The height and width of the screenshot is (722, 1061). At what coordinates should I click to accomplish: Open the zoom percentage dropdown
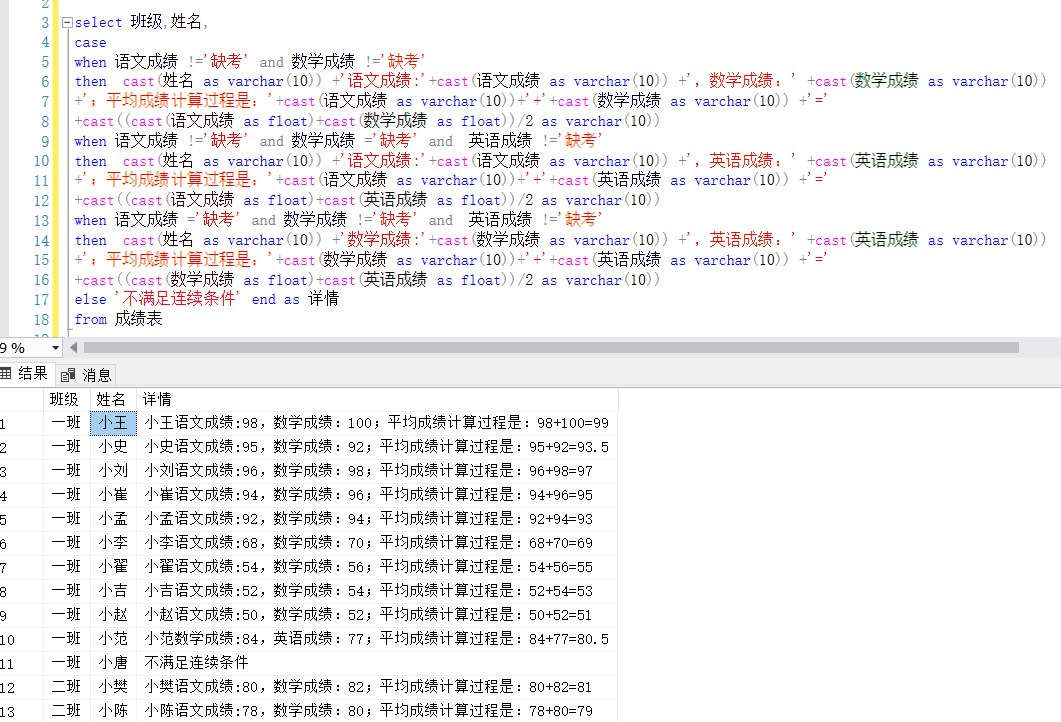[53, 348]
